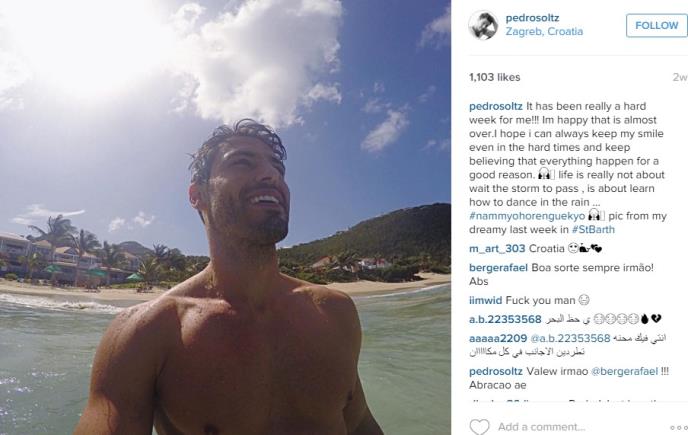Click the 2w post timestamp
Image resolution: width=688 pixels, height=435 pixels.
(680, 77)
